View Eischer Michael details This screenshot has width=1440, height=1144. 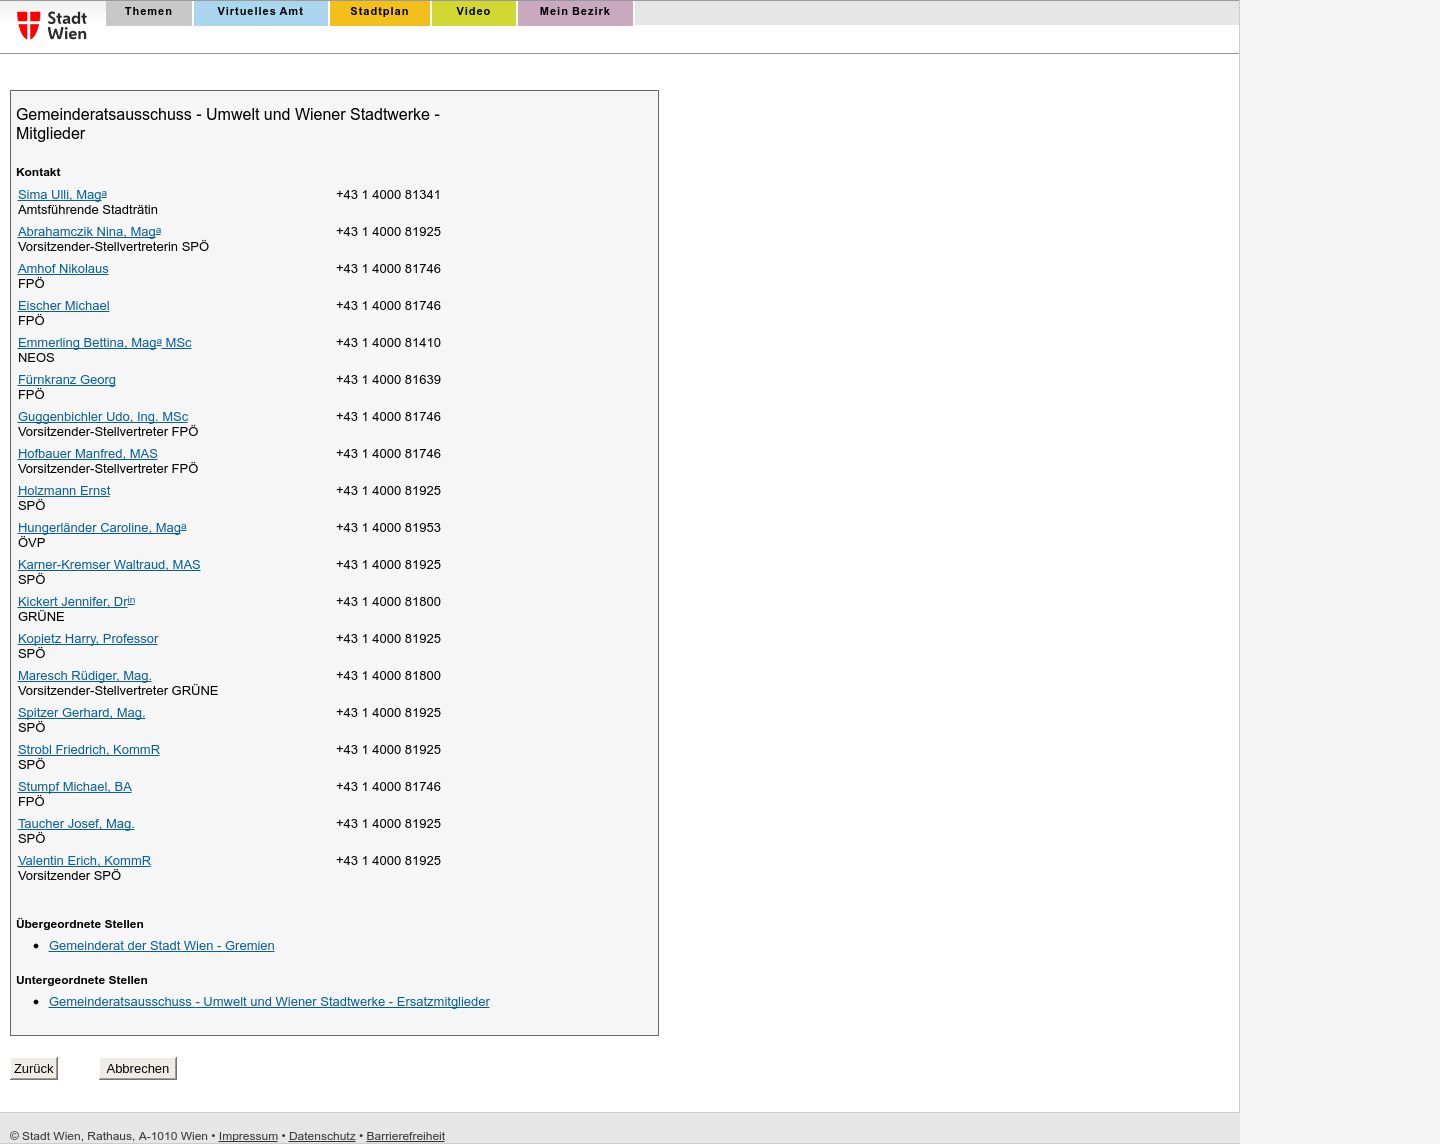64,306
